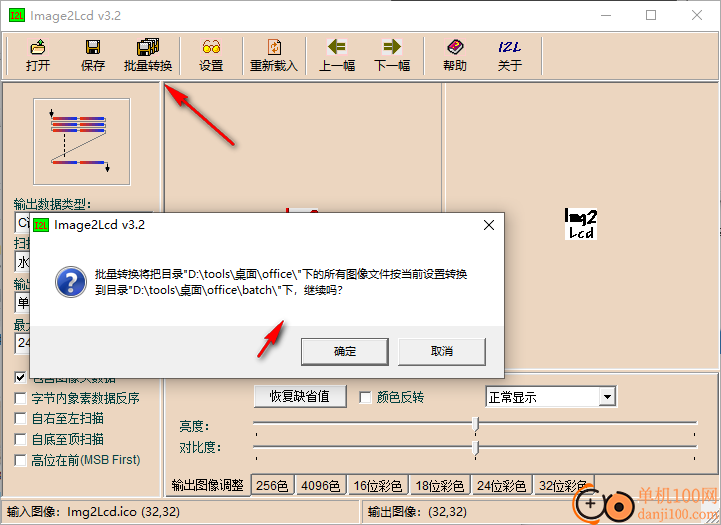Go to next image 下一幅
The image size is (721, 525).
[392, 55]
